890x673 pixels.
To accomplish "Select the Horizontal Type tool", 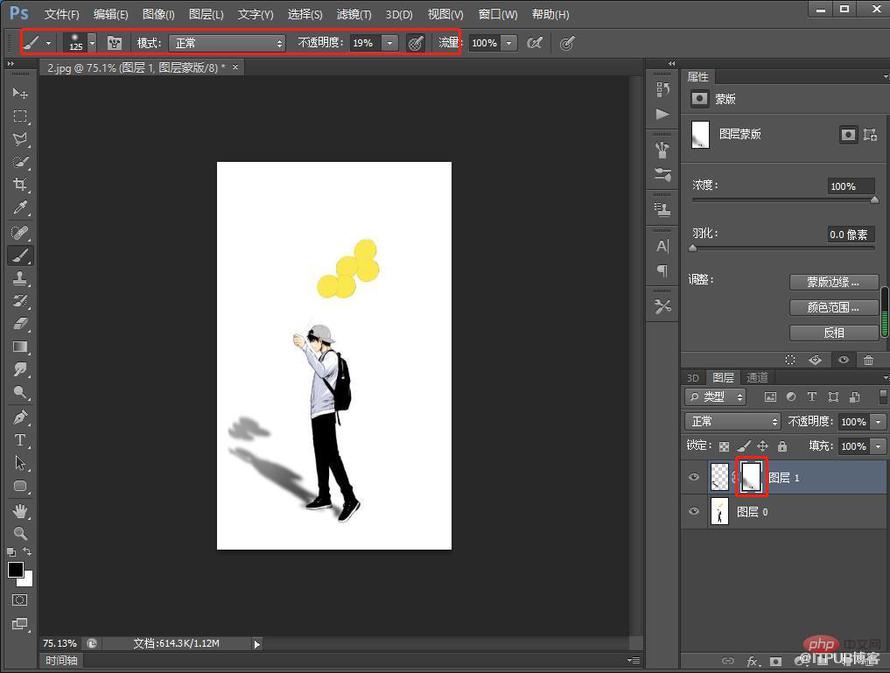I will [20, 440].
